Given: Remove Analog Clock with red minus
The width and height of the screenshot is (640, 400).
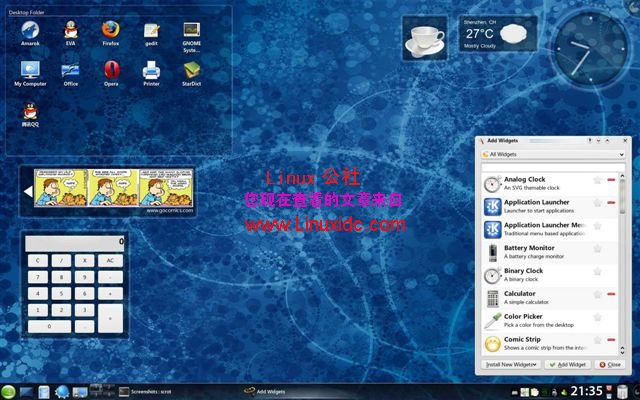Looking at the screenshot, I should pyautogui.click(x=611, y=180).
